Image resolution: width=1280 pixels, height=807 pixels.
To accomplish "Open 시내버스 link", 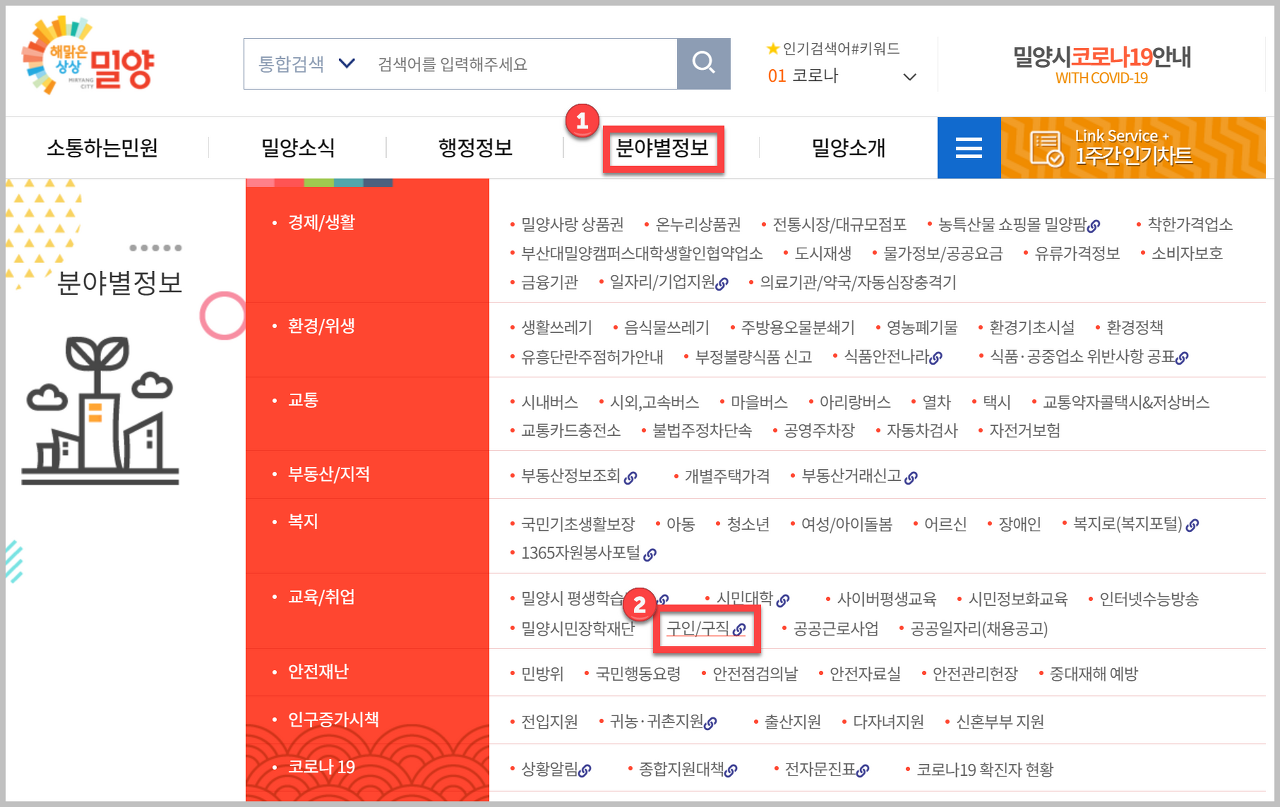I will coord(549,402).
